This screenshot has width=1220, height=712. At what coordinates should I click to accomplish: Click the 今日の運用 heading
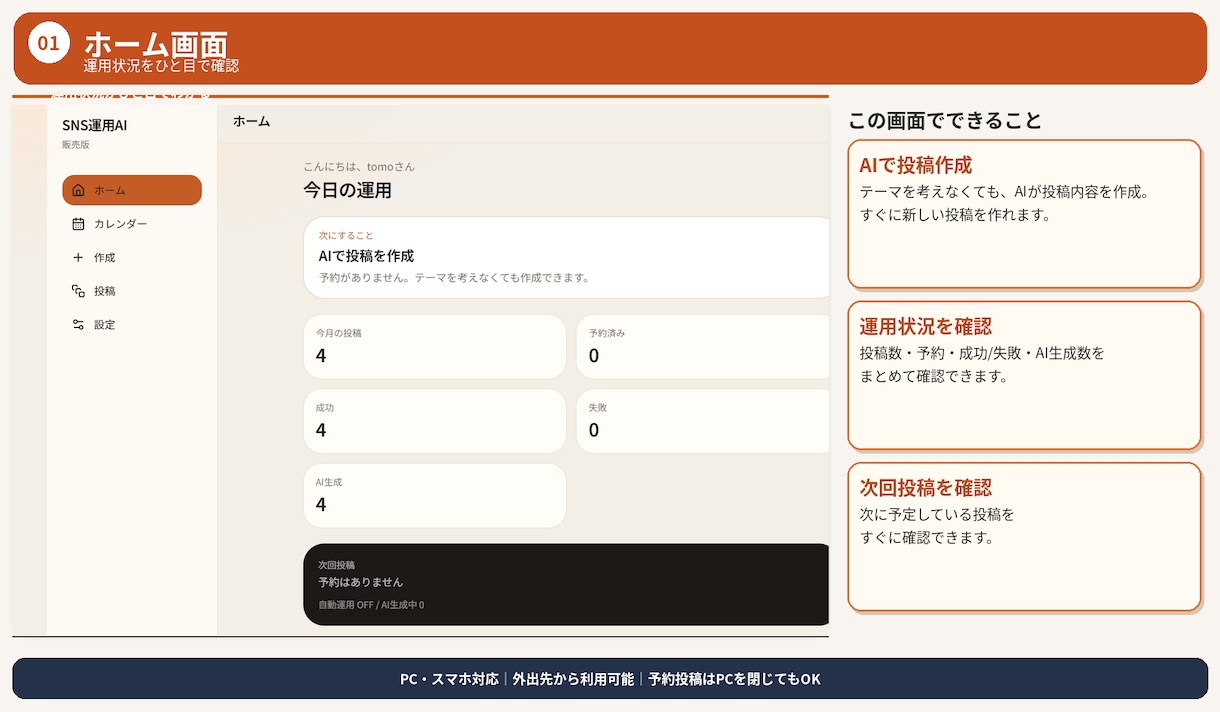tap(348, 190)
